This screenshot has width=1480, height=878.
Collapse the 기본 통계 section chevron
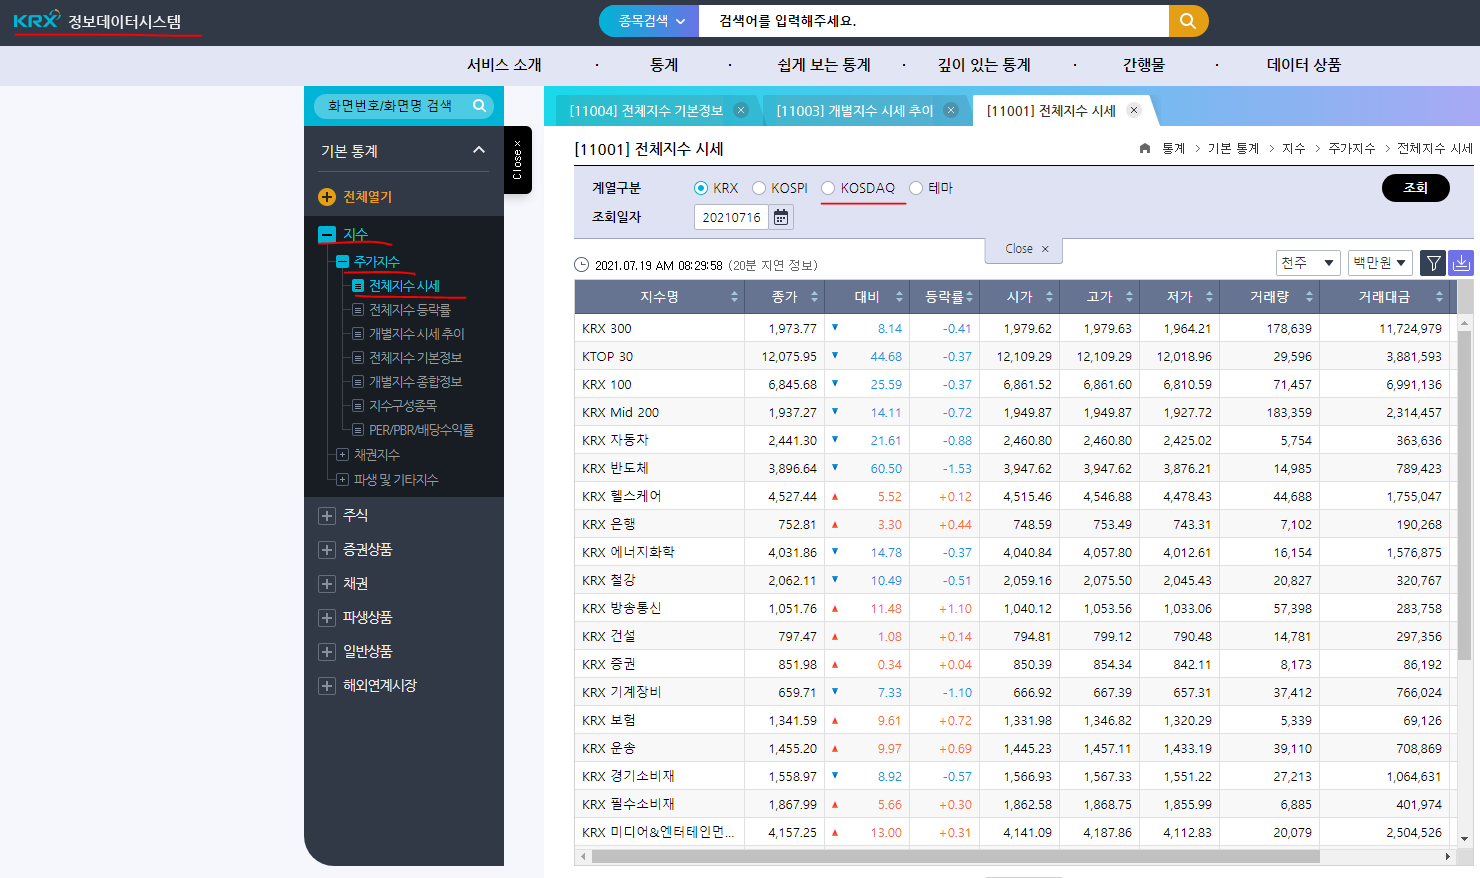click(x=479, y=150)
